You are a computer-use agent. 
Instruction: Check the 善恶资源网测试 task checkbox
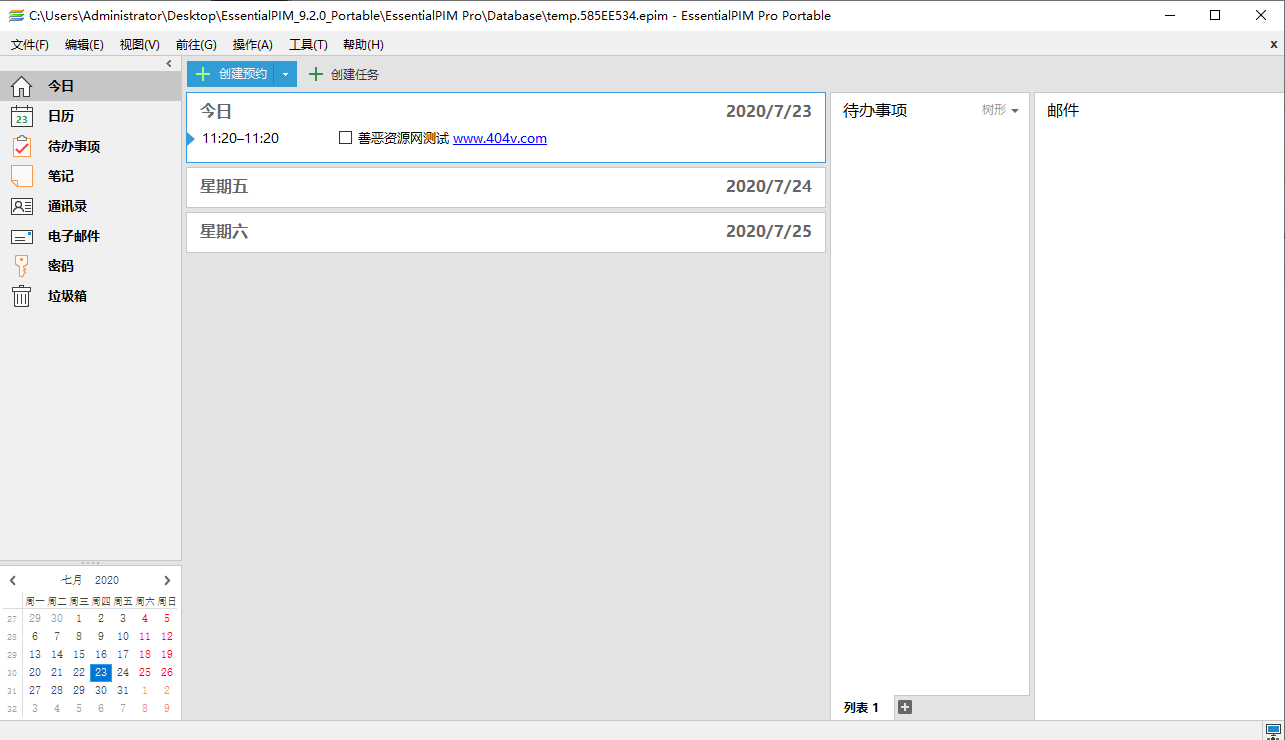tap(345, 138)
